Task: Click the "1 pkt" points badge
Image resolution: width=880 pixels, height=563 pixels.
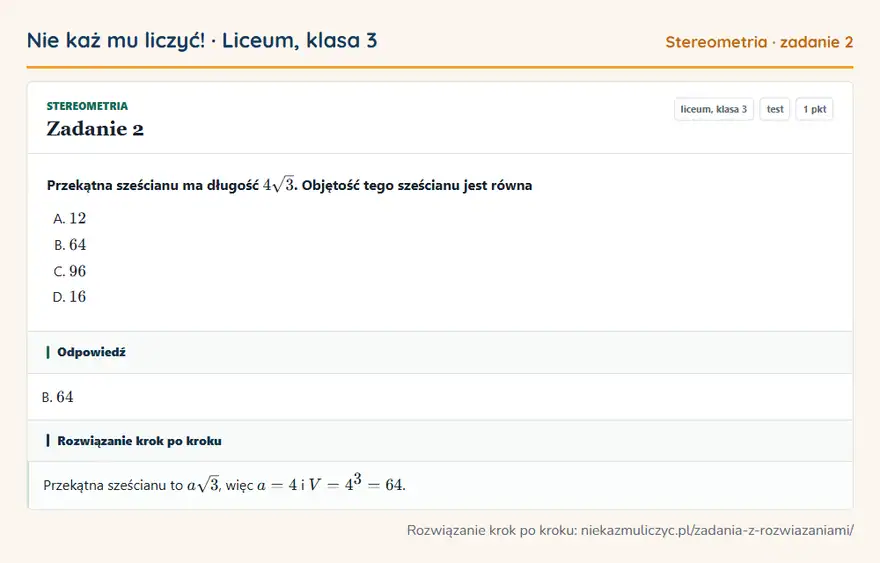Action: (x=814, y=109)
